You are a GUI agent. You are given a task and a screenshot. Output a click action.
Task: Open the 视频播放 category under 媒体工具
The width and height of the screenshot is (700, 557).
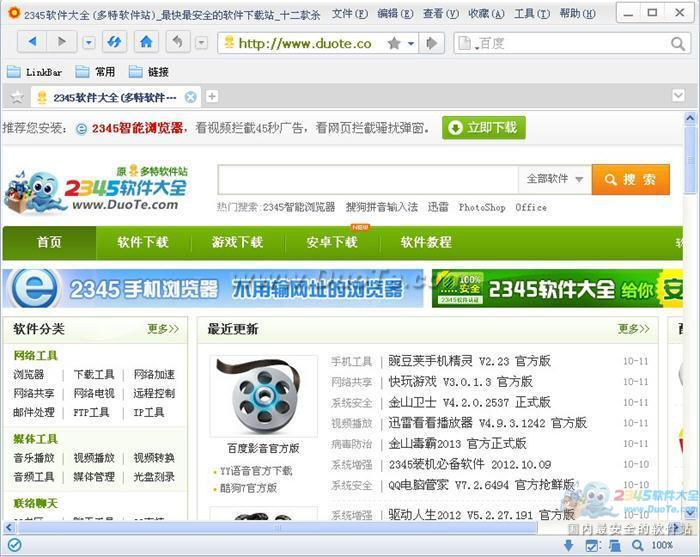tap(94, 458)
